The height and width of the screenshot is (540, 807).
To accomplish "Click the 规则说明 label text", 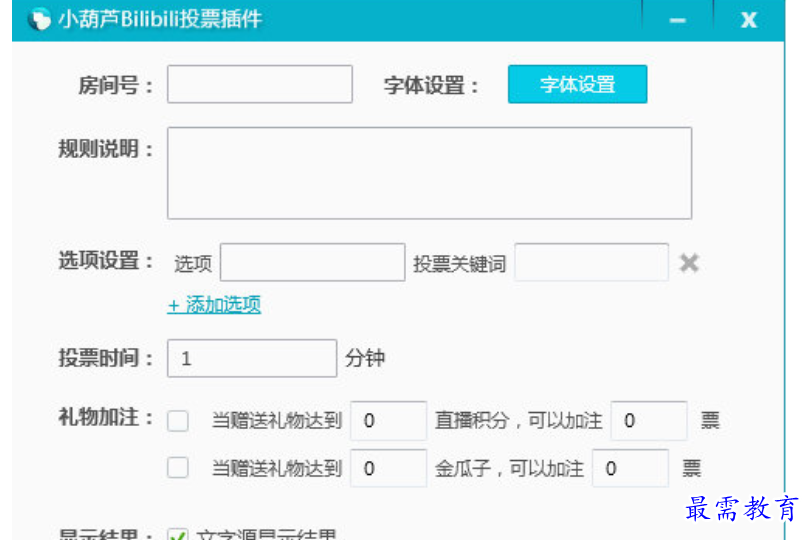I will (106, 149).
